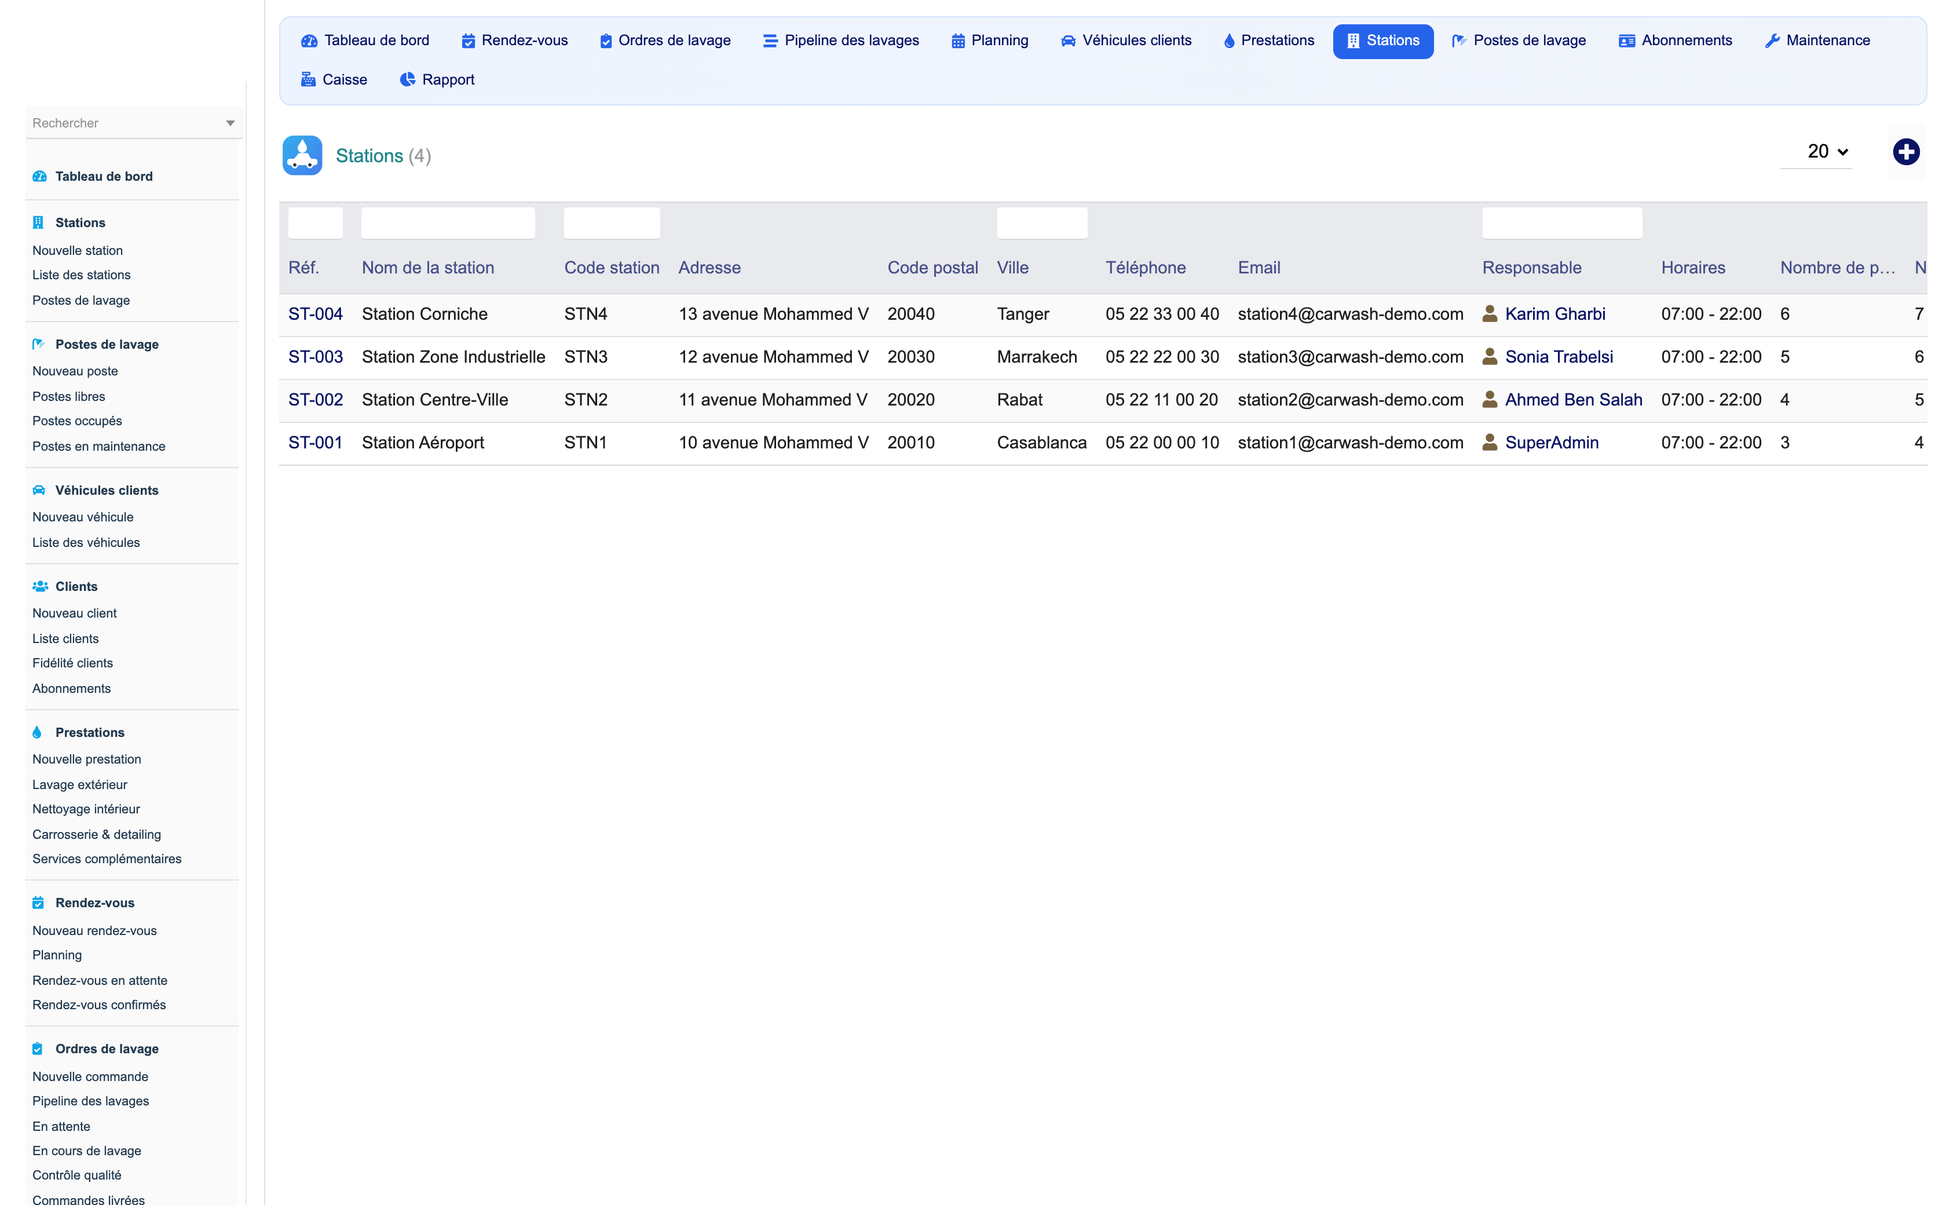Click the Rapport pie chart icon
1946x1205 pixels.
pyautogui.click(x=407, y=80)
